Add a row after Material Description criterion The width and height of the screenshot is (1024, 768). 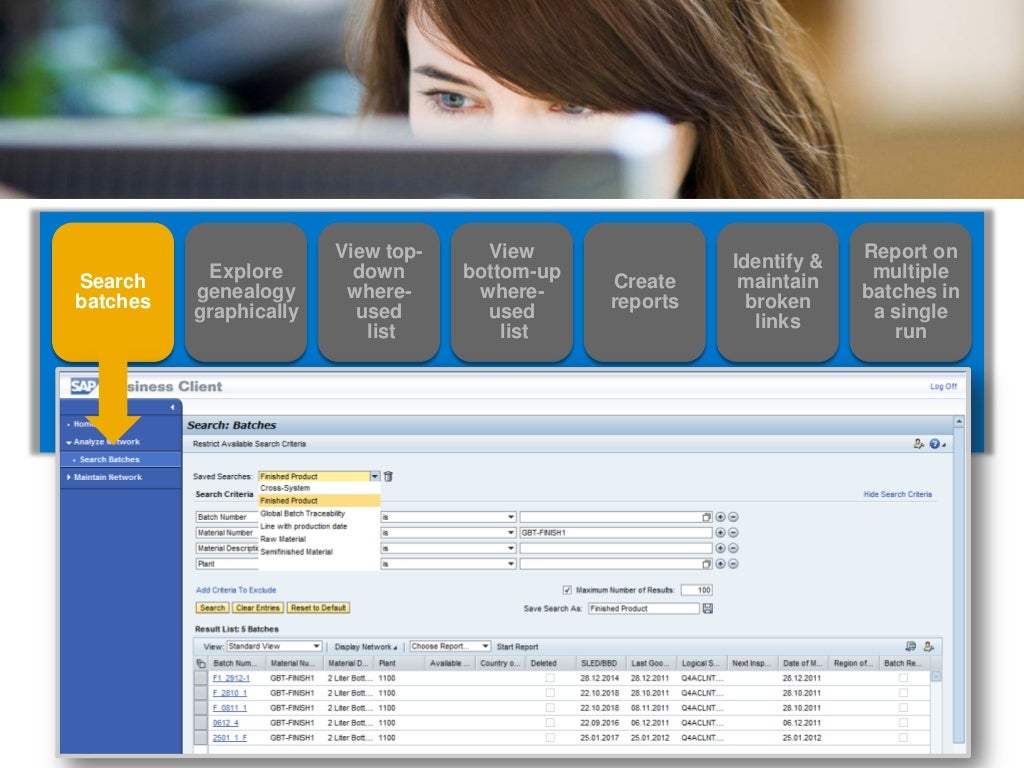720,548
